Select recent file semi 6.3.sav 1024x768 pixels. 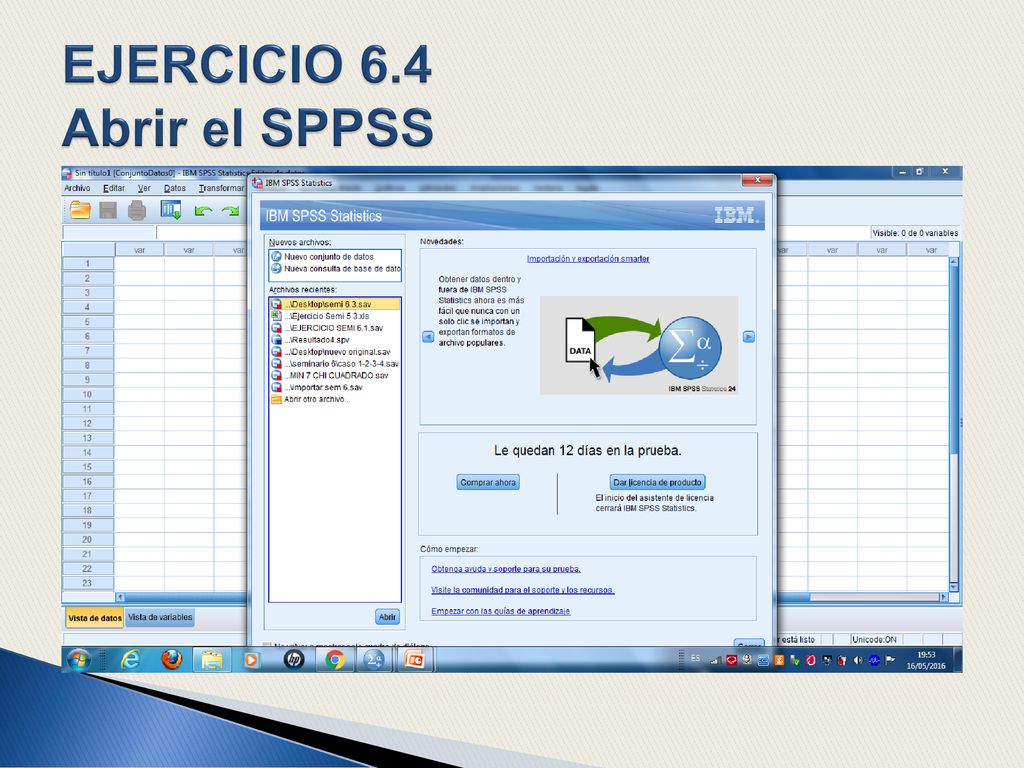click(x=335, y=304)
